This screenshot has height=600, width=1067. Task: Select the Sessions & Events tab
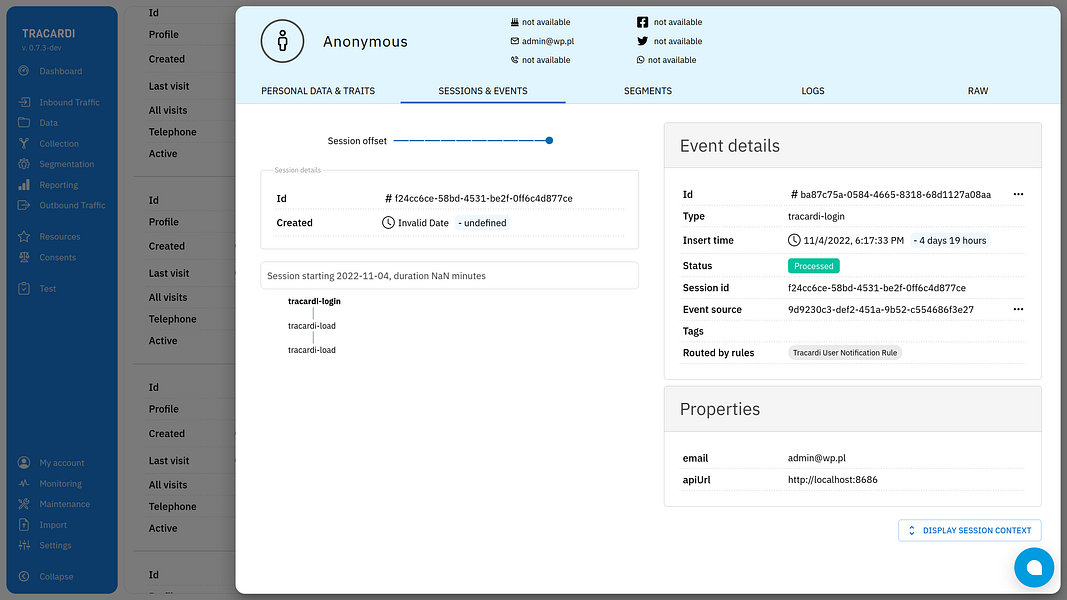click(483, 90)
